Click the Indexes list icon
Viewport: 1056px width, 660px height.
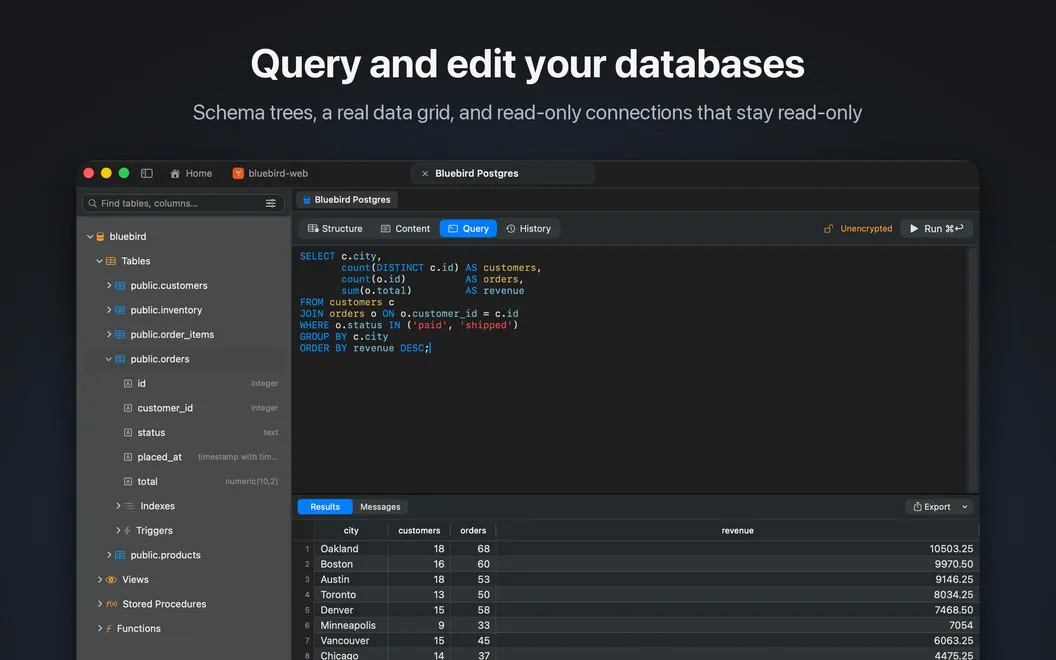[x=129, y=506]
